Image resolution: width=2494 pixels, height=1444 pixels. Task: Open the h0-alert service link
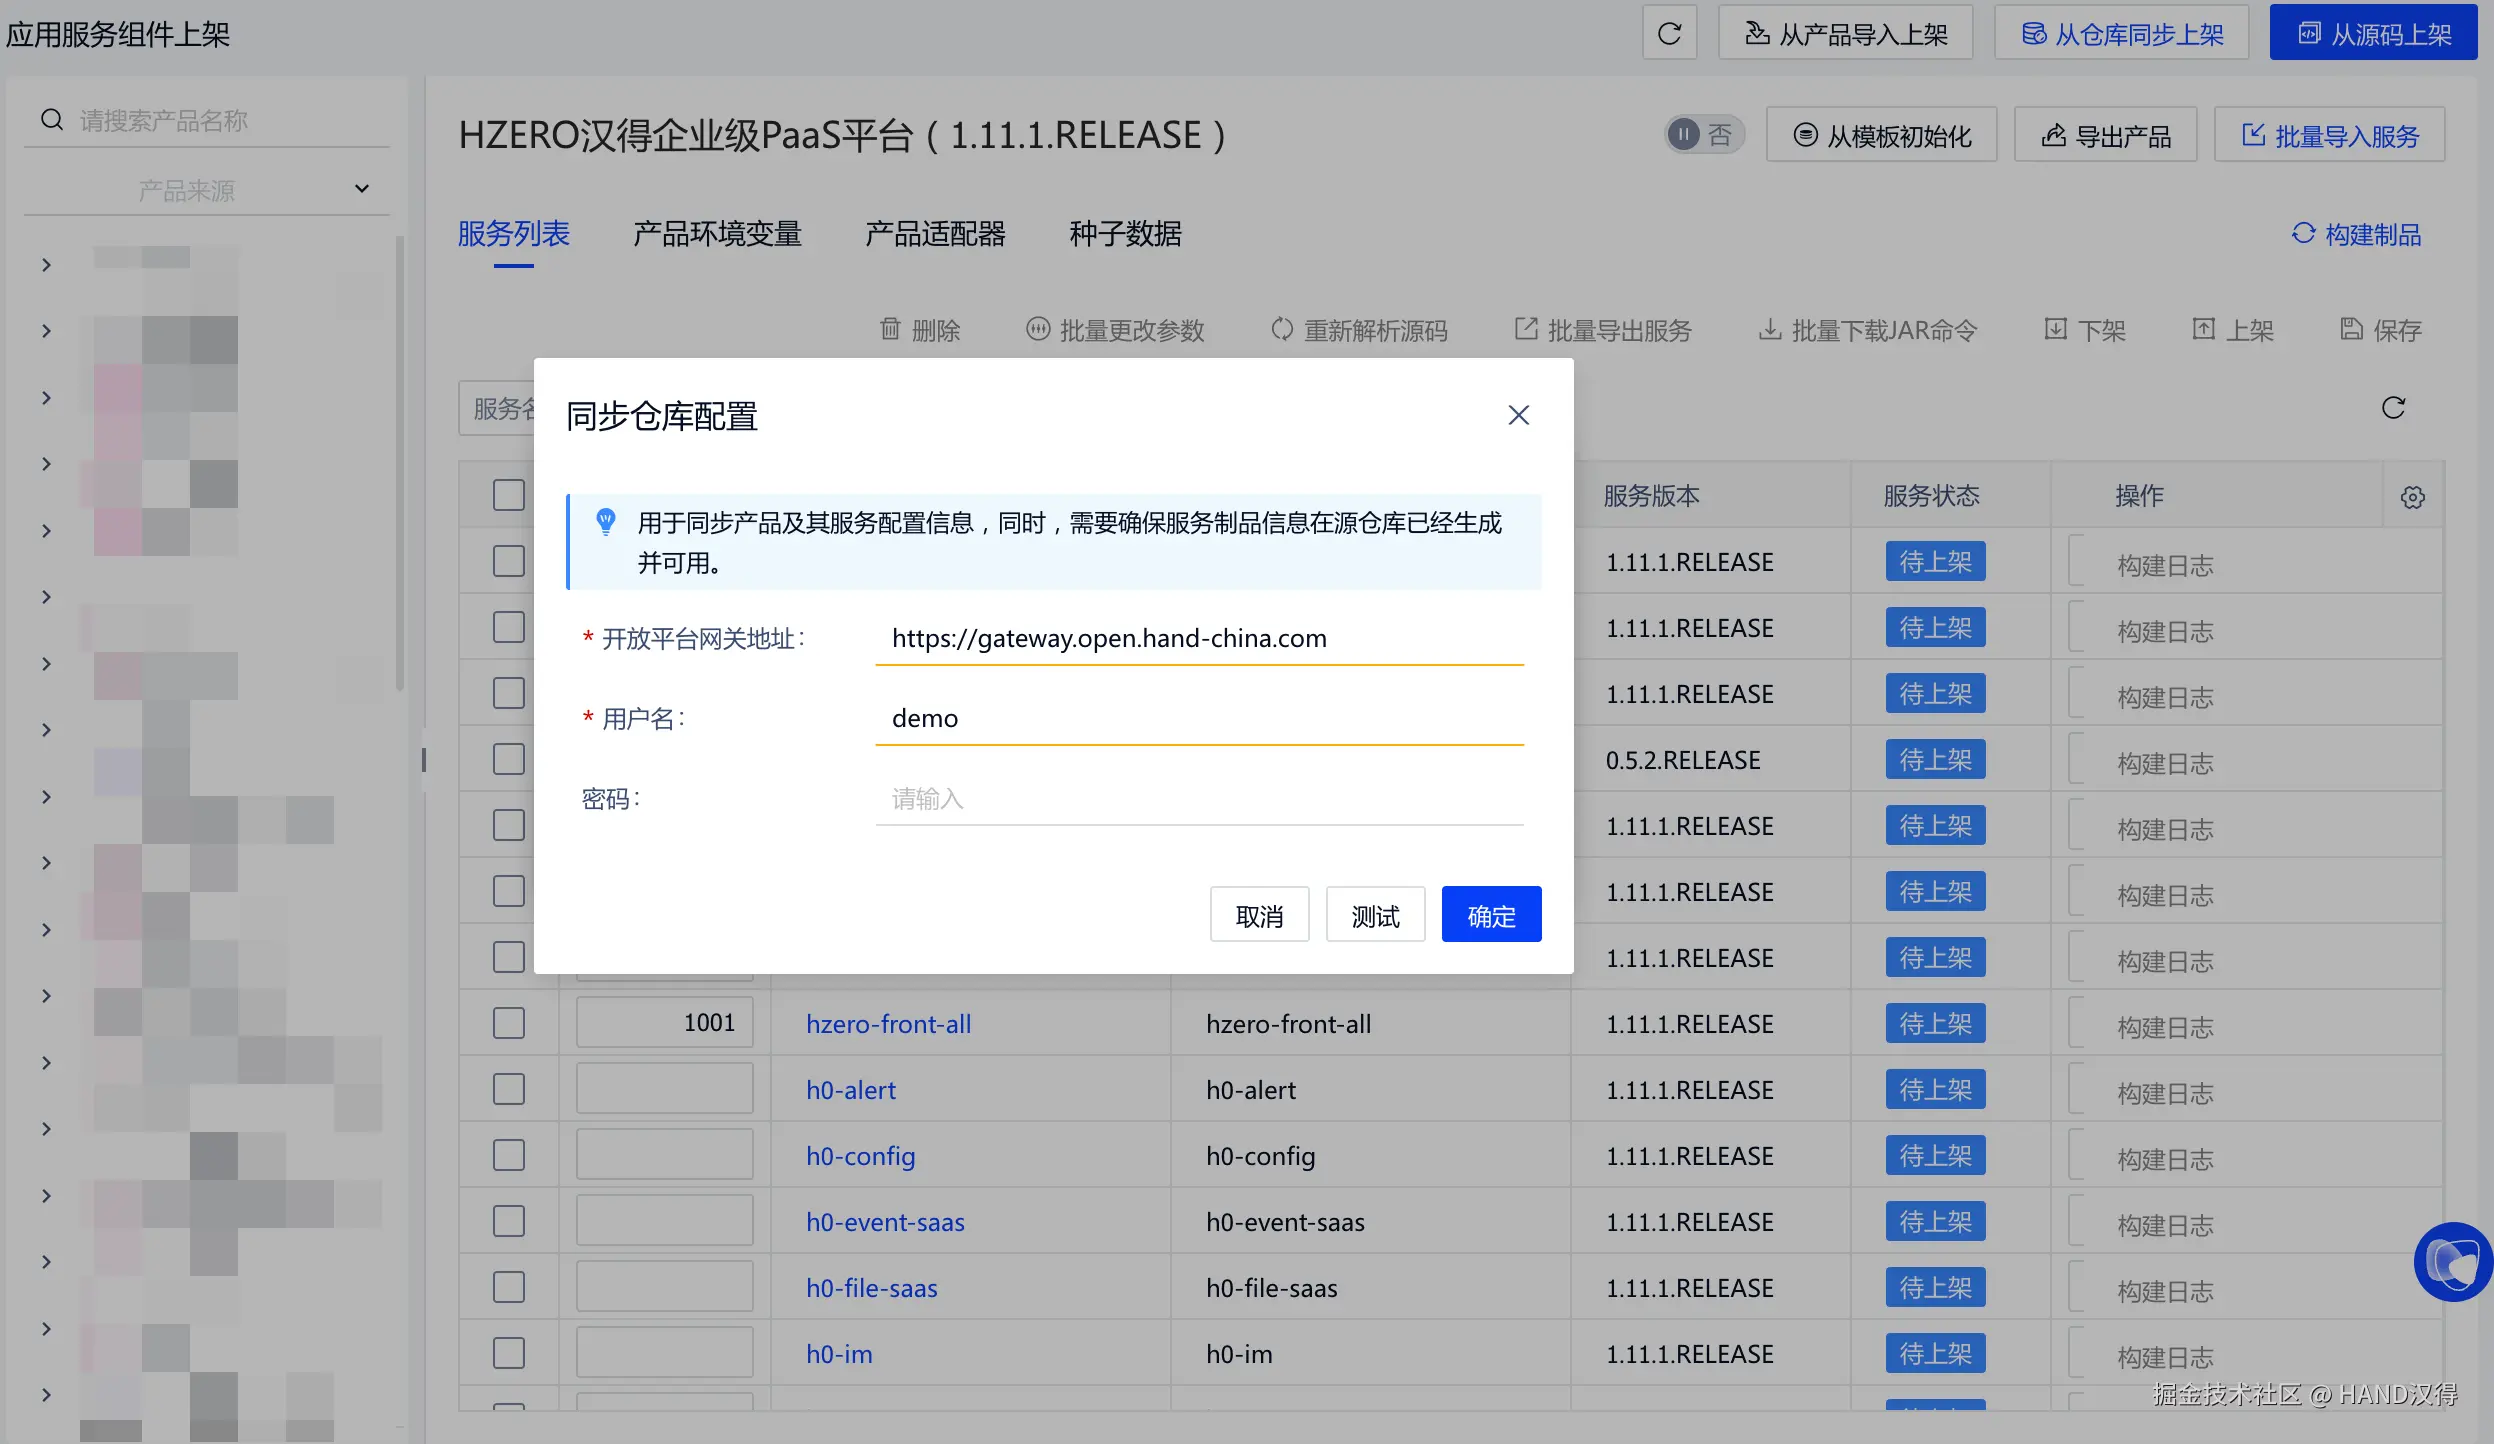pyautogui.click(x=850, y=1090)
